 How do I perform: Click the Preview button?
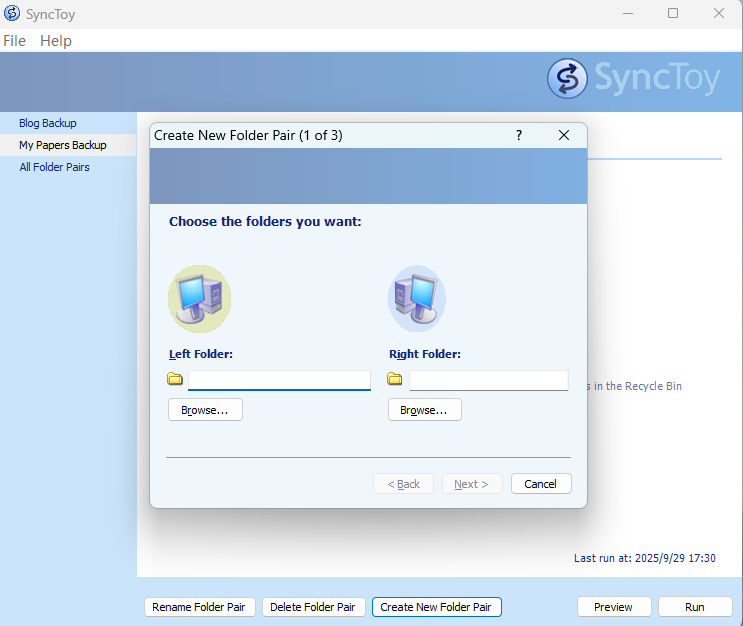(614, 607)
